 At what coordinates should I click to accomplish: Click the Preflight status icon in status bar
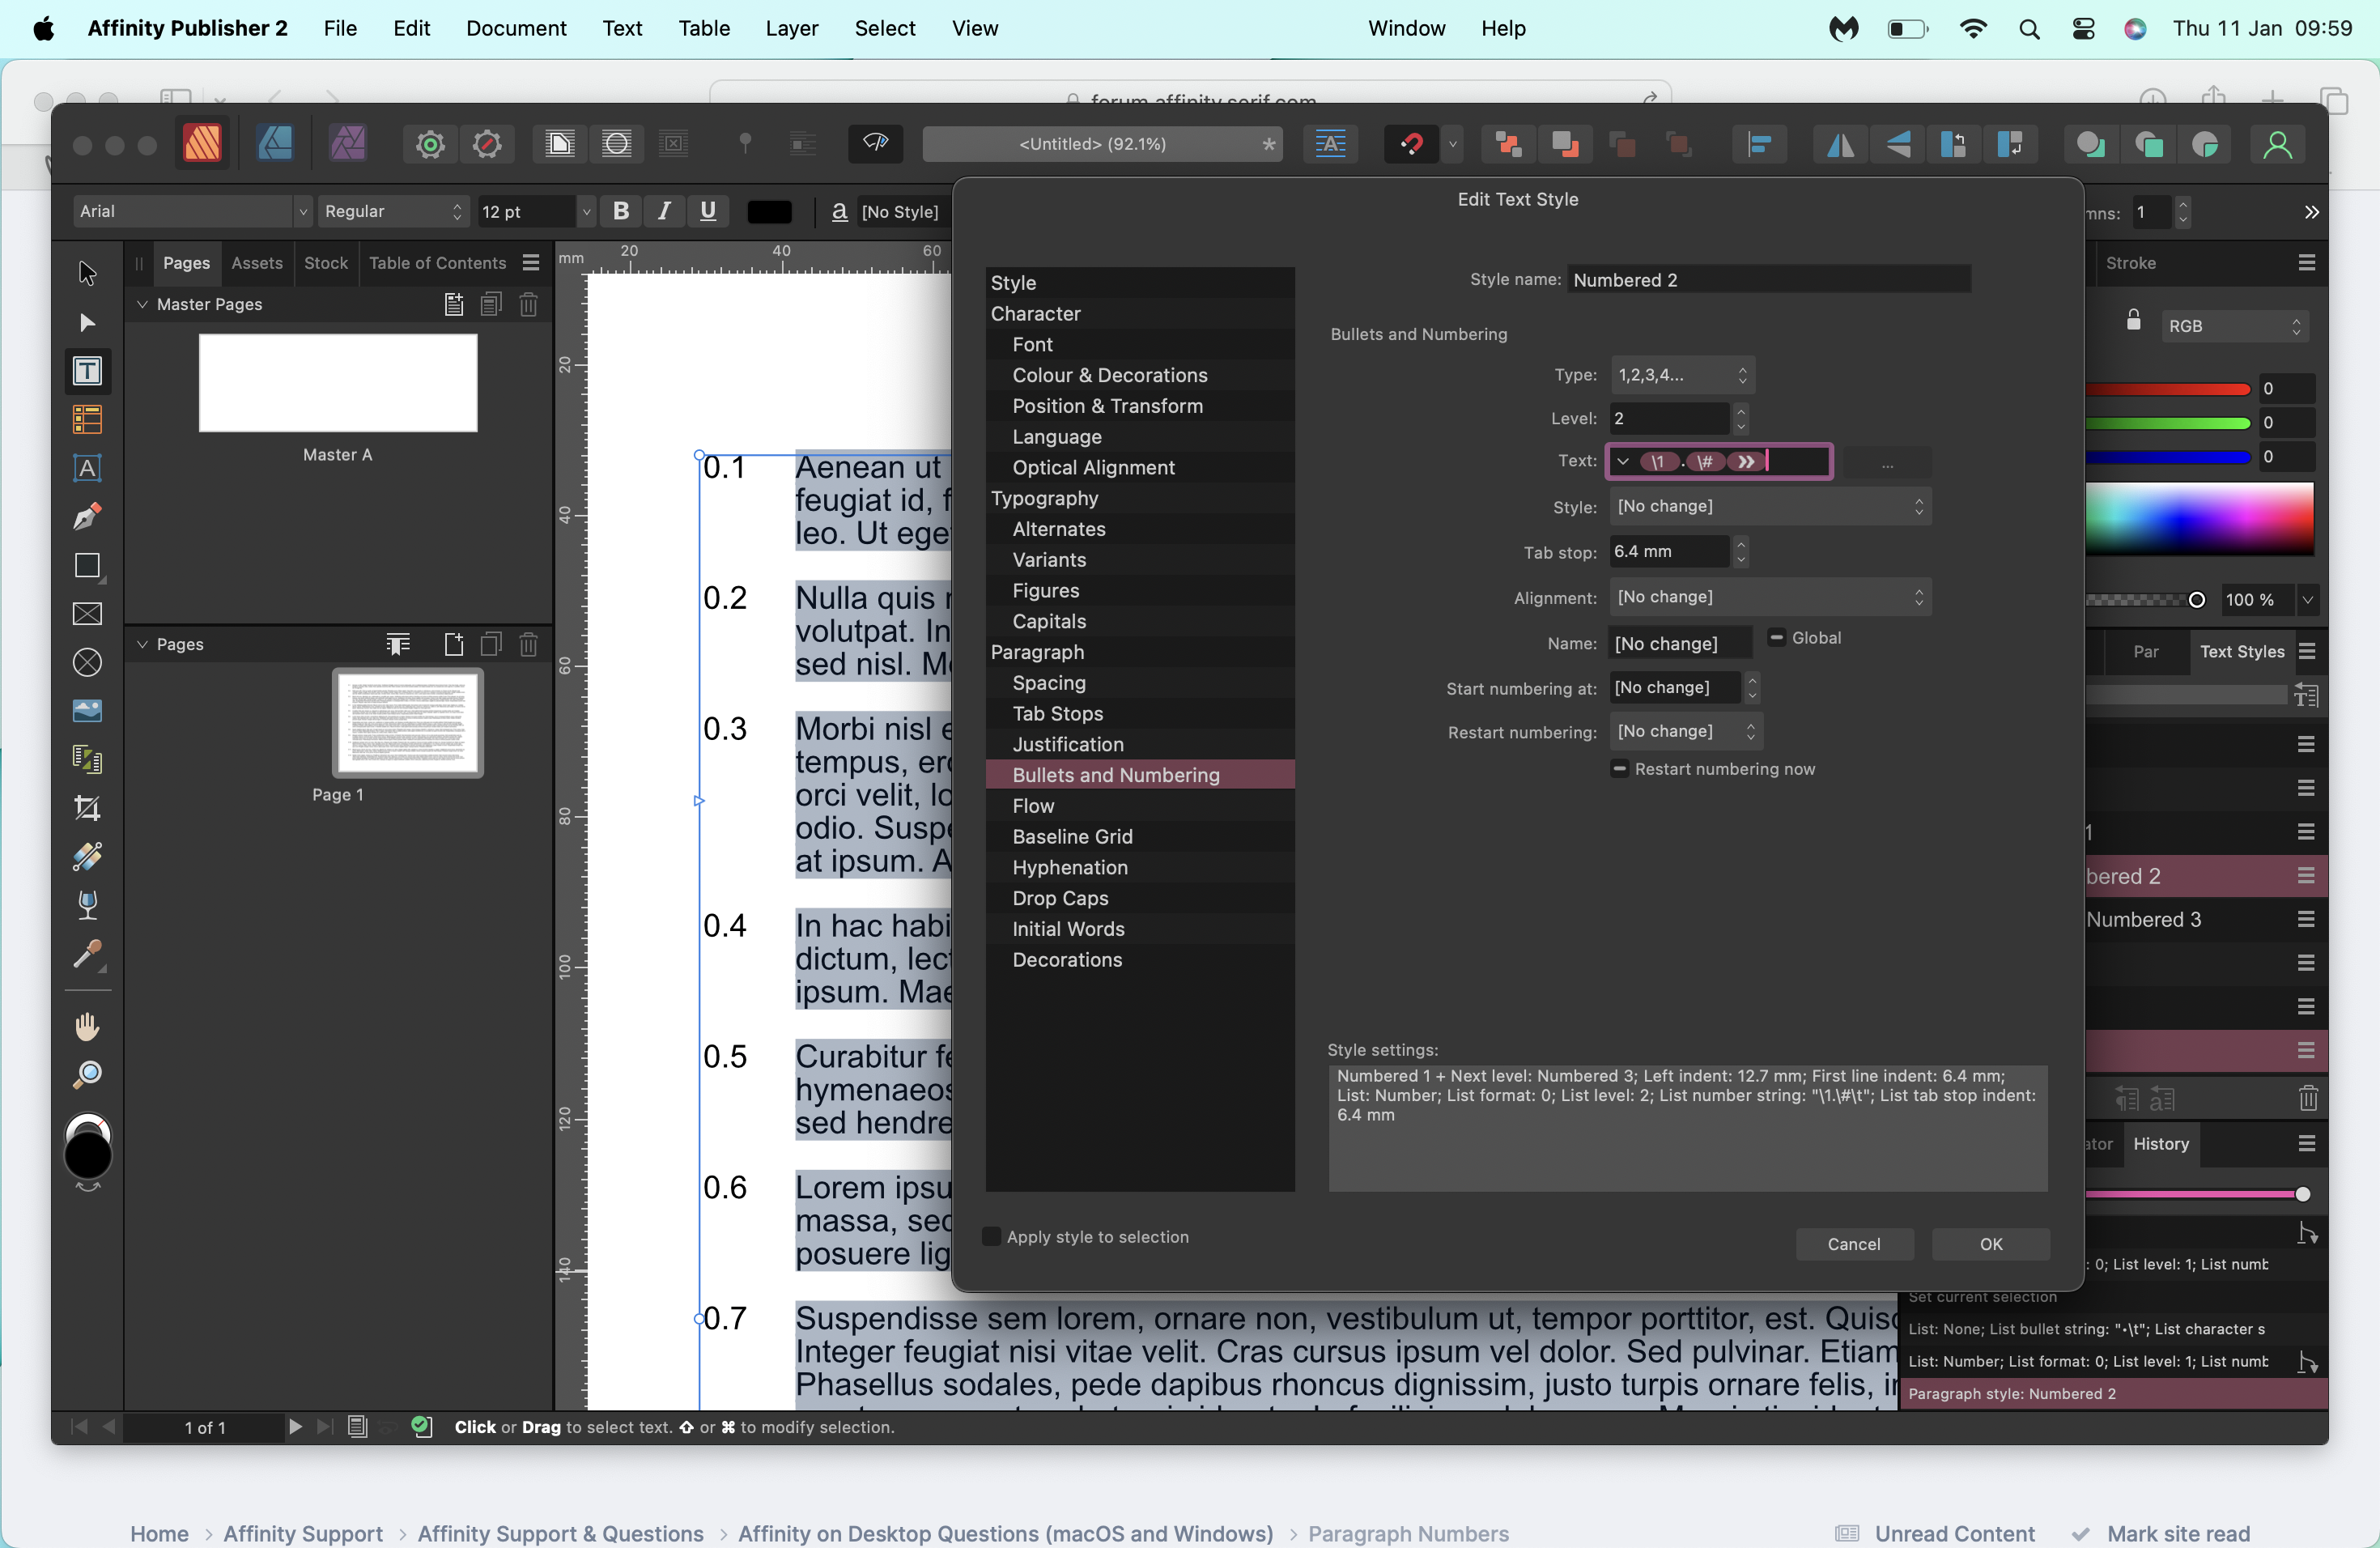422,1427
